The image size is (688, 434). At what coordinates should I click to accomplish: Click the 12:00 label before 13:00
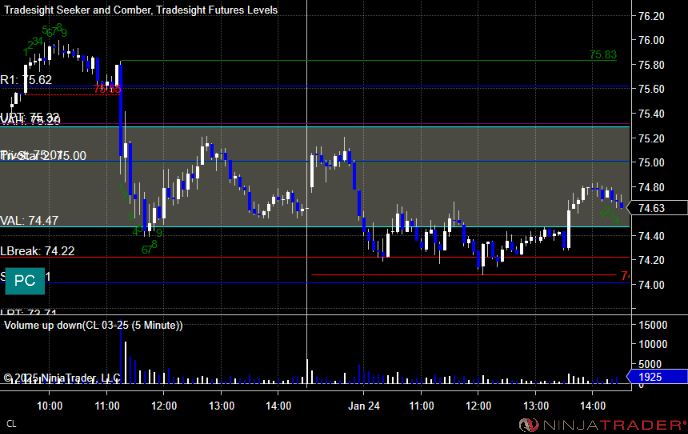pos(164,406)
